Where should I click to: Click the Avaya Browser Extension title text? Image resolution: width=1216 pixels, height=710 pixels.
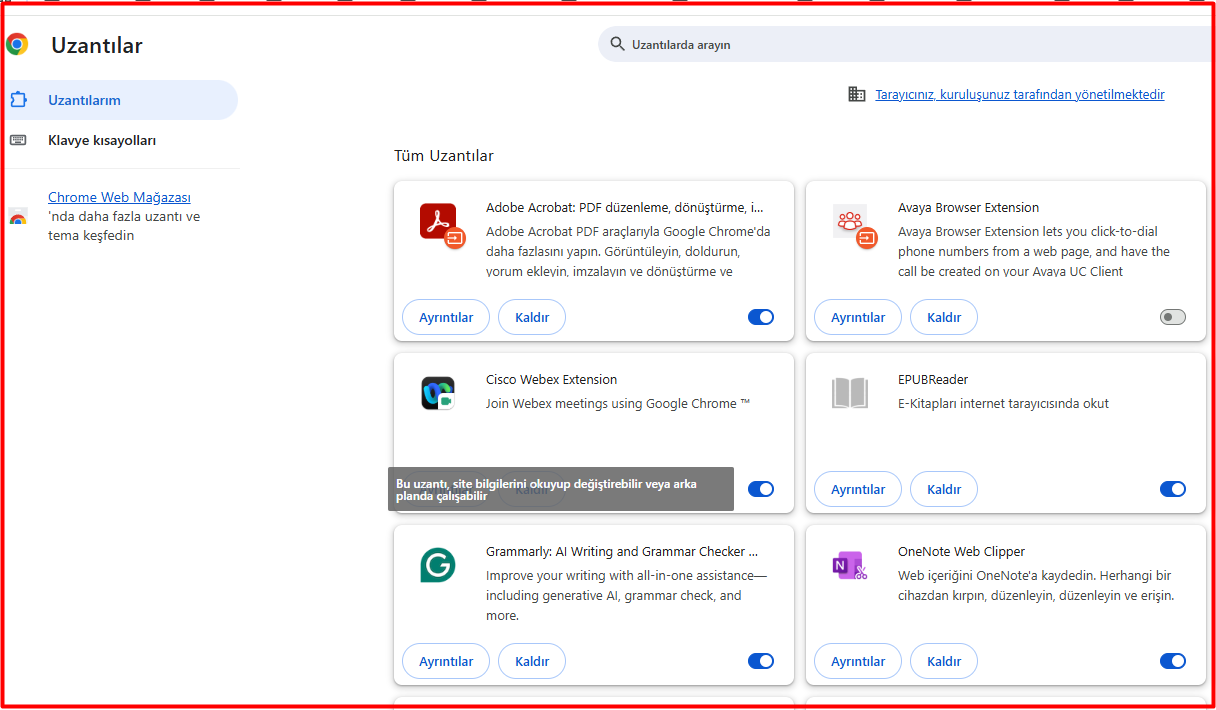[x=969, y=208]
